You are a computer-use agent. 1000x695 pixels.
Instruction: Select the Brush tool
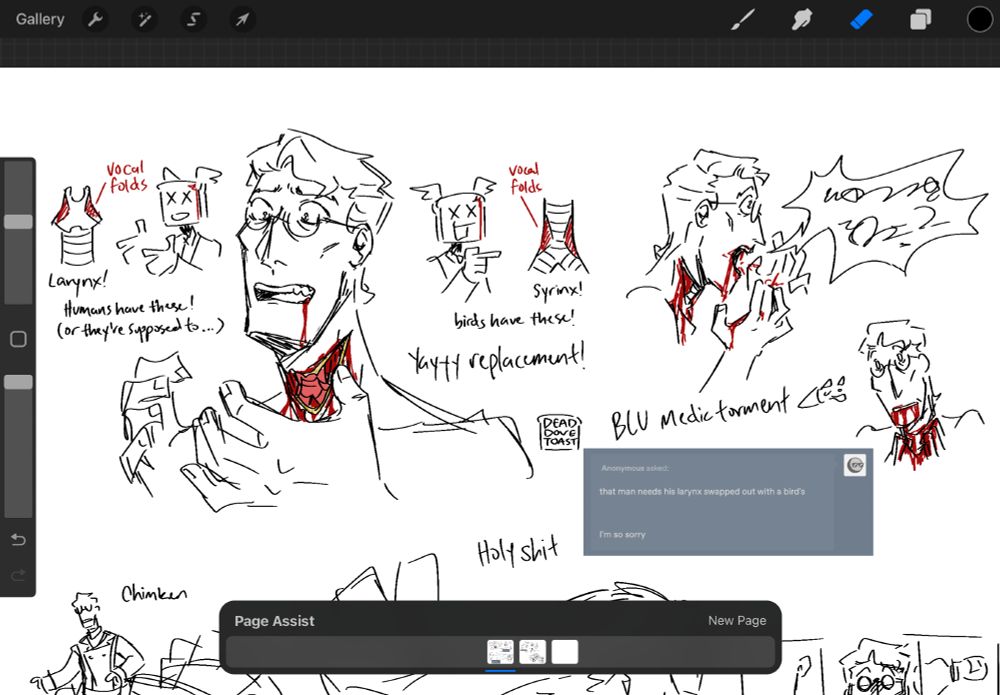tap(743, 19)
